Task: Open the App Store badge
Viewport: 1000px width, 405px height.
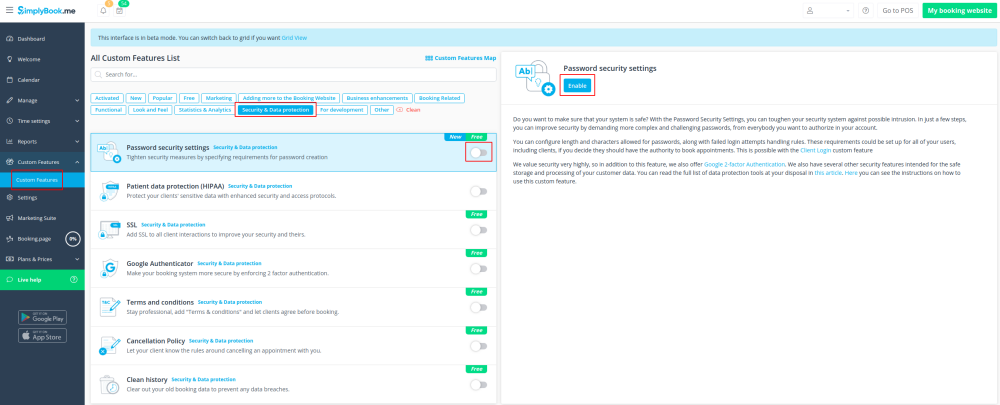Action: click(x=42, y=336)
